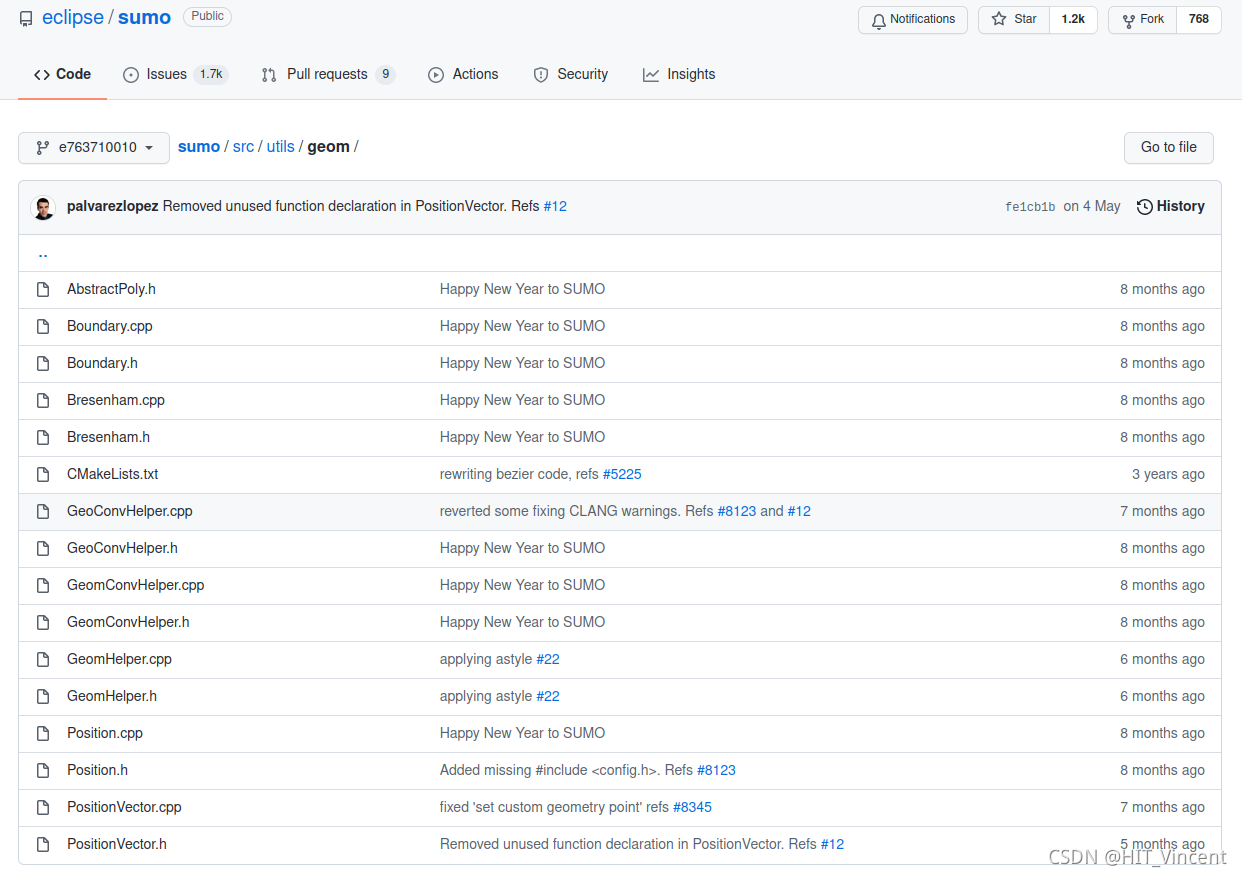Switch to the Security tab
The width and height of the screenshot is (1242, 877).
coord(570,74)
